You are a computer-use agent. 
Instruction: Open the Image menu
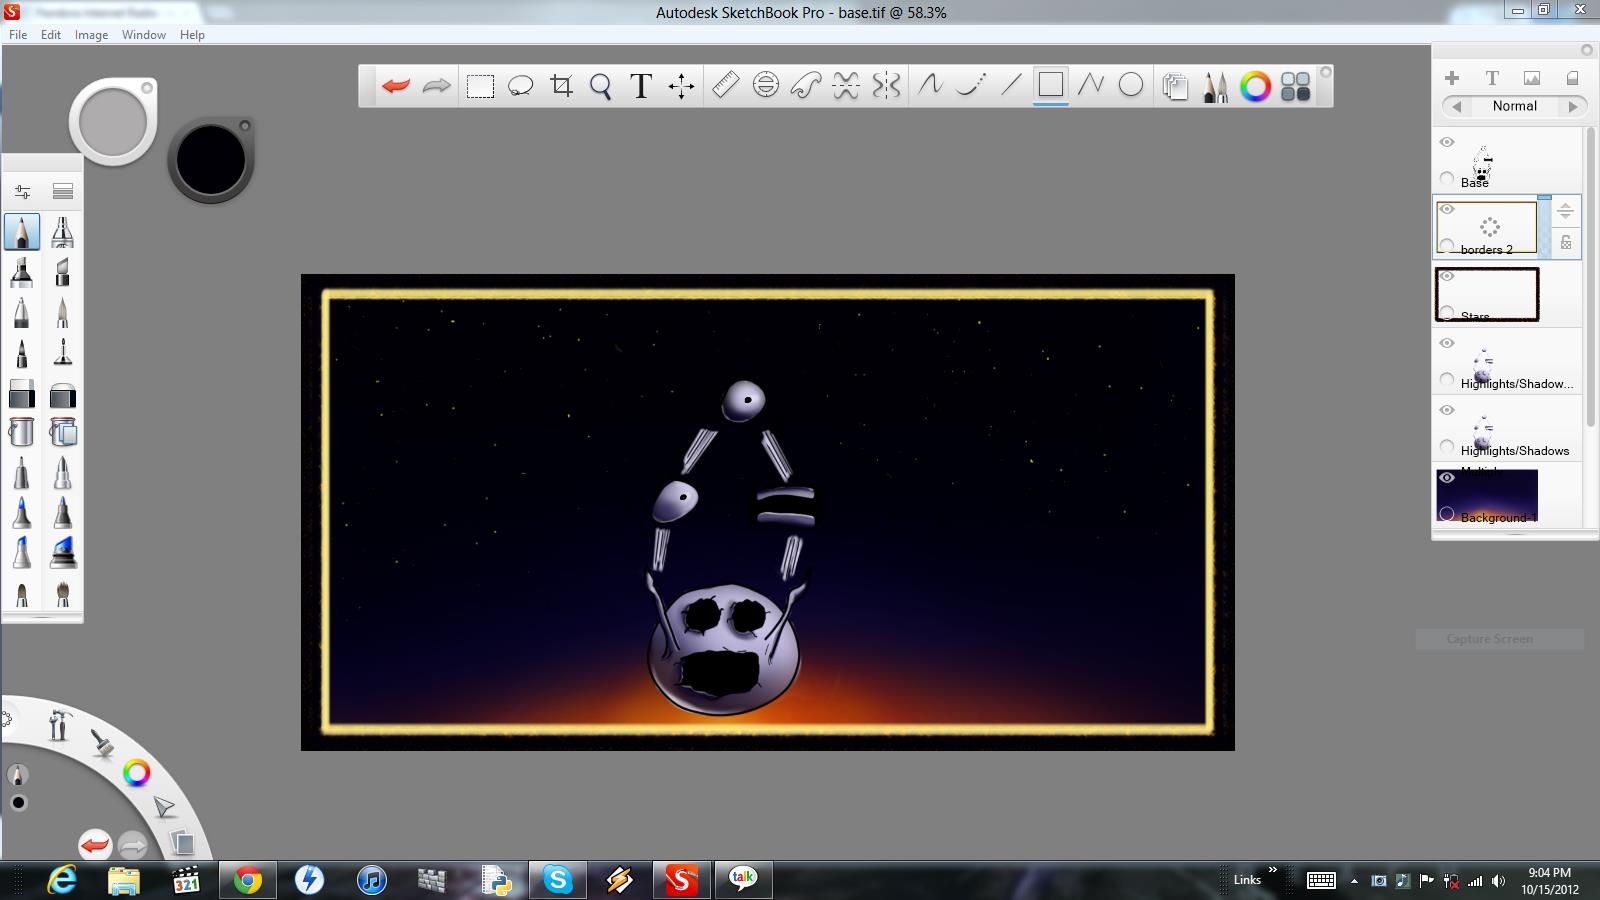pos(91,34)
